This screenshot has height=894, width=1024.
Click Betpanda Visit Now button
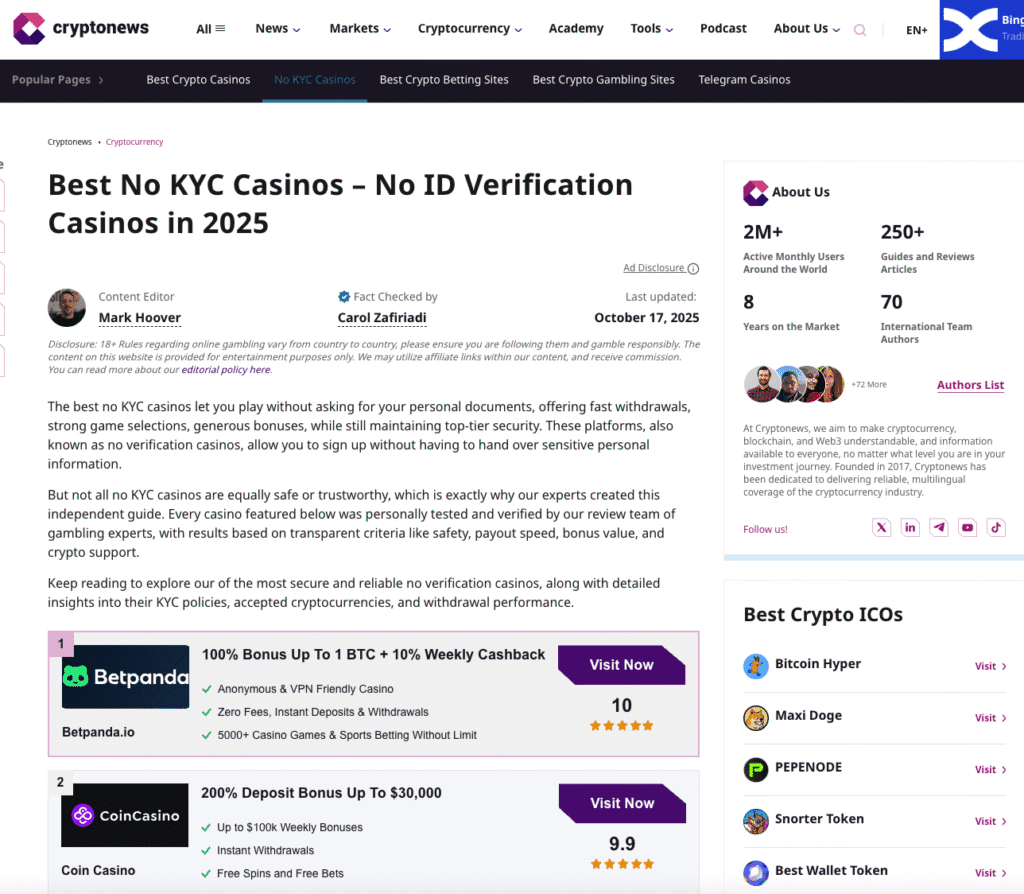click(x=621, y=665)
